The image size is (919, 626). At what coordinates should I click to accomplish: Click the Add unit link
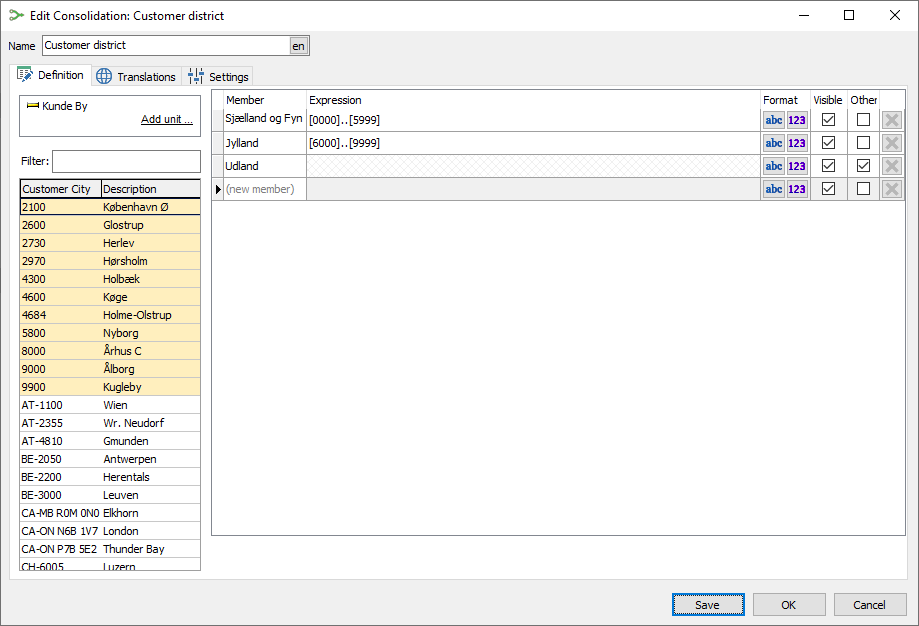click(x=166, y=119)
